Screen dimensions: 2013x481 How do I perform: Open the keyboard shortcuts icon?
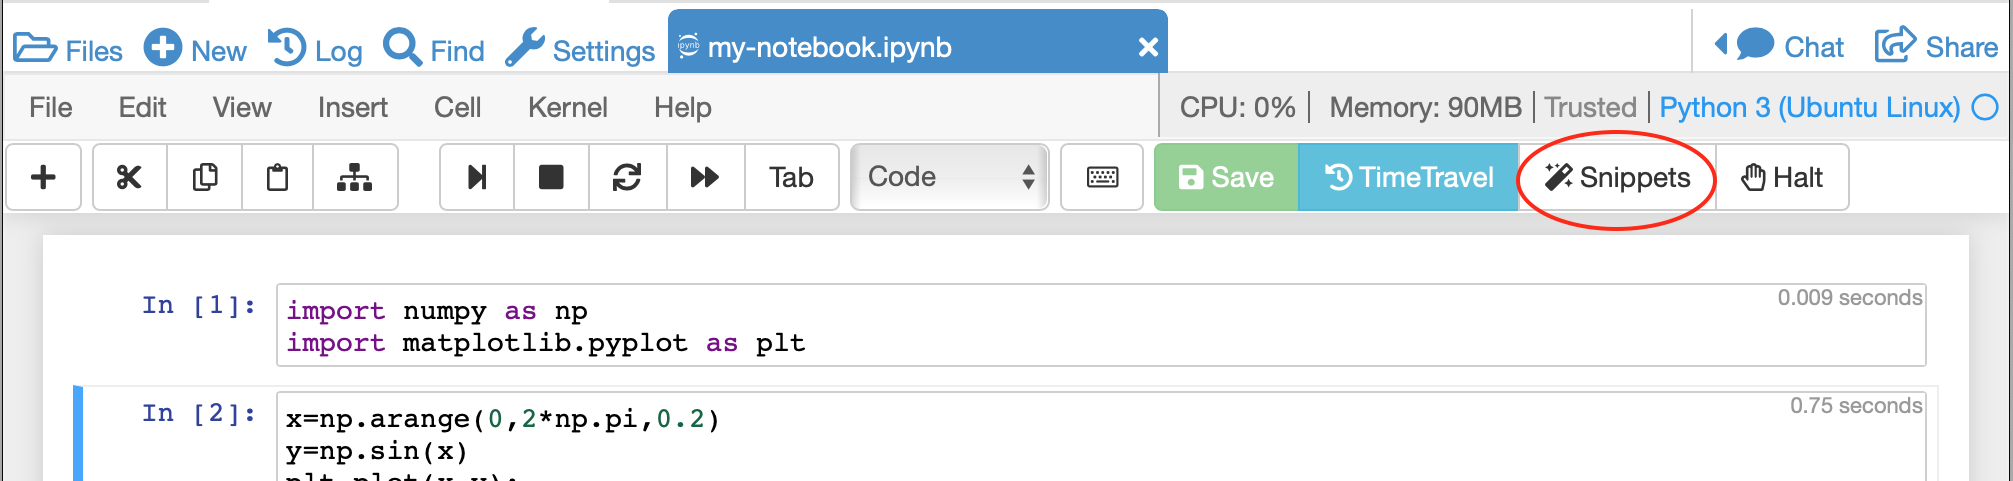[x=1102, y=178]
